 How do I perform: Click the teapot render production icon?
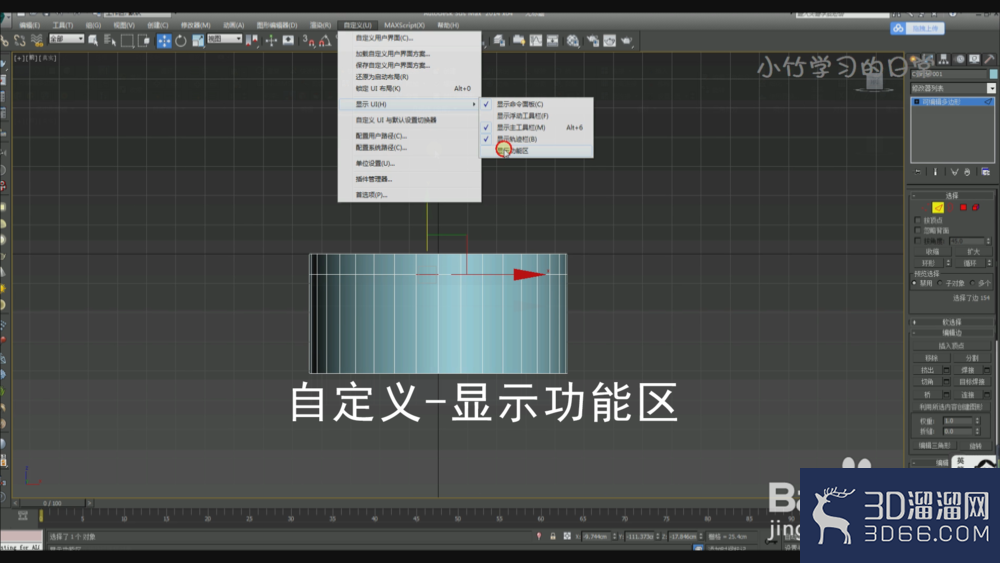(x=627, y=41)
